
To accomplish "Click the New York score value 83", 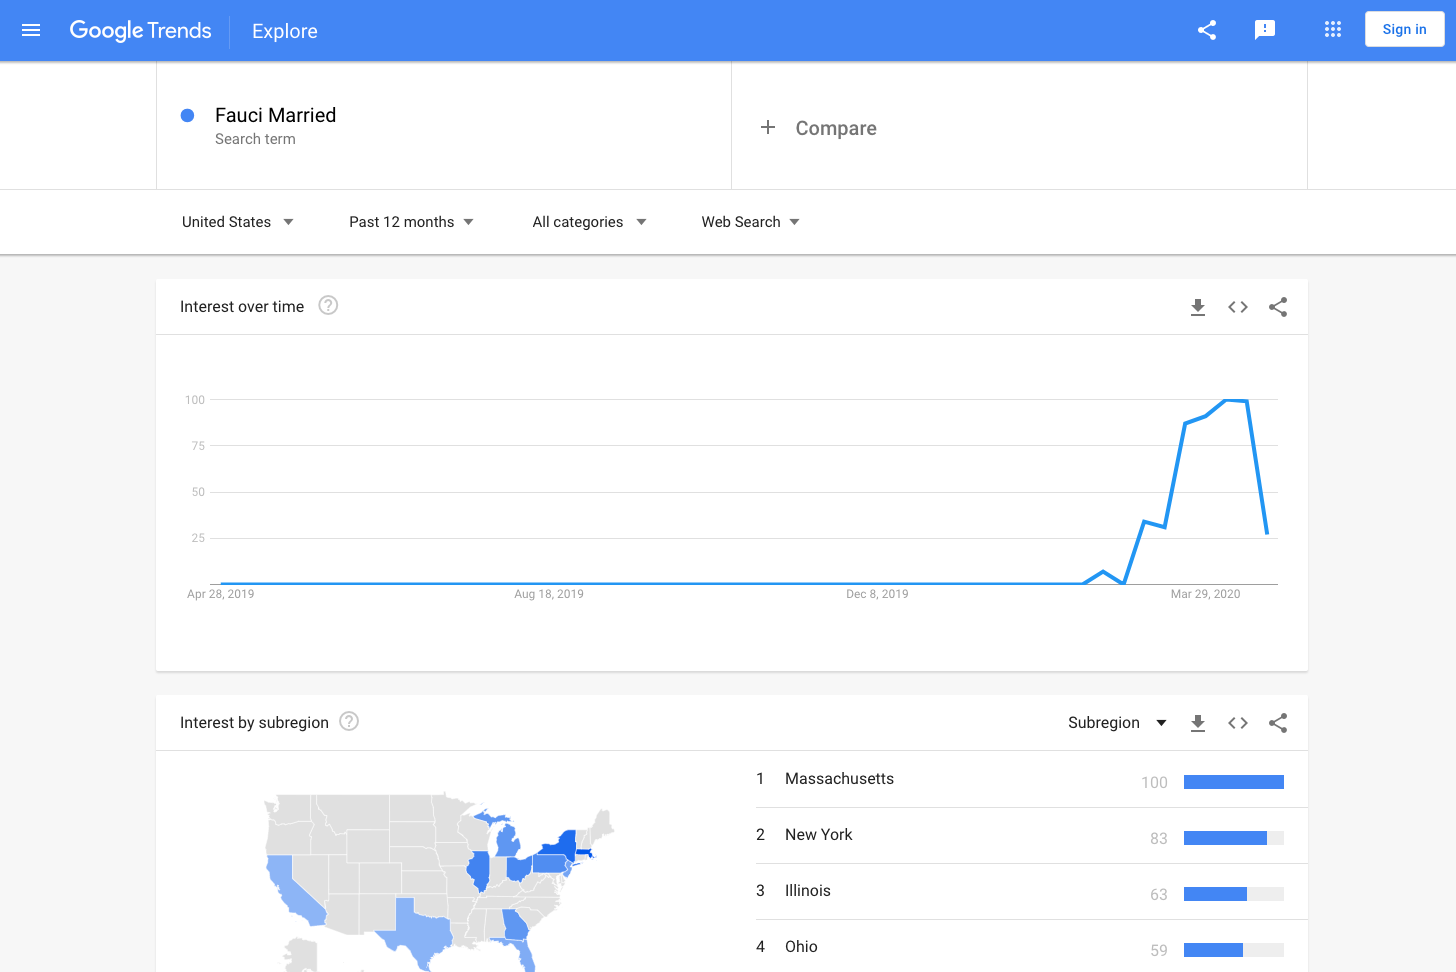I will pos(1158,839).
